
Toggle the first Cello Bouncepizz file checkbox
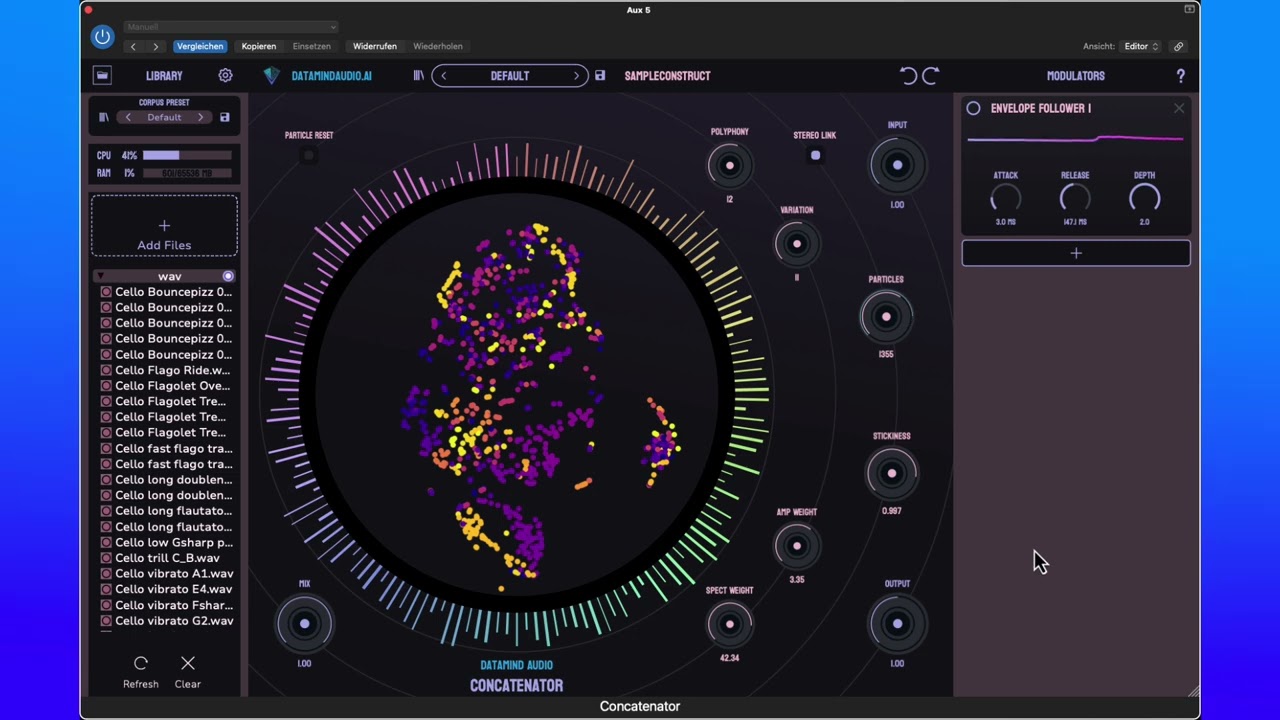click(x=106, y=292)
